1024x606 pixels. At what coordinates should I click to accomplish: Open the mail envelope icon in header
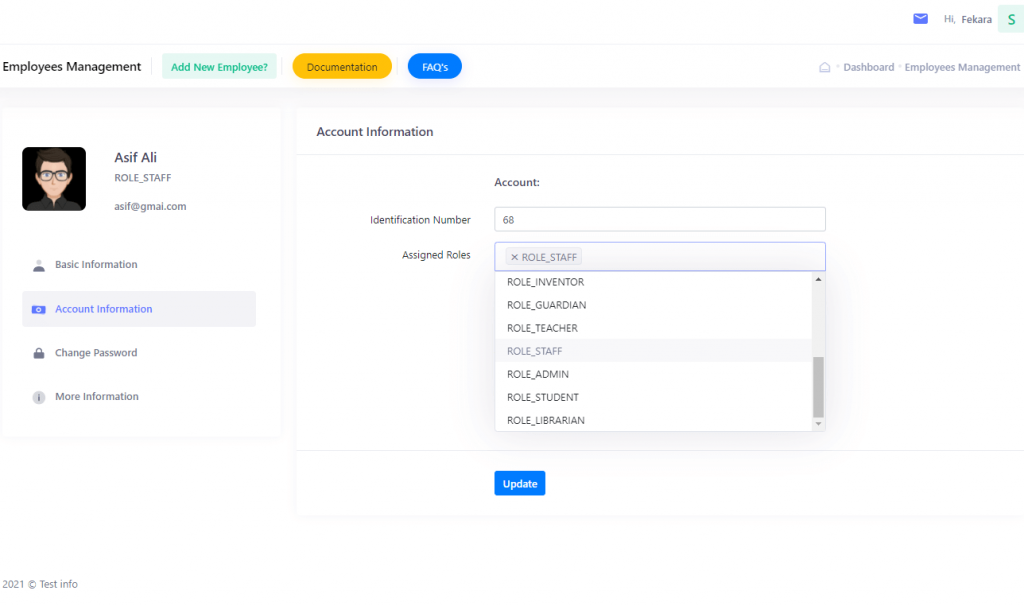(920, 19)
